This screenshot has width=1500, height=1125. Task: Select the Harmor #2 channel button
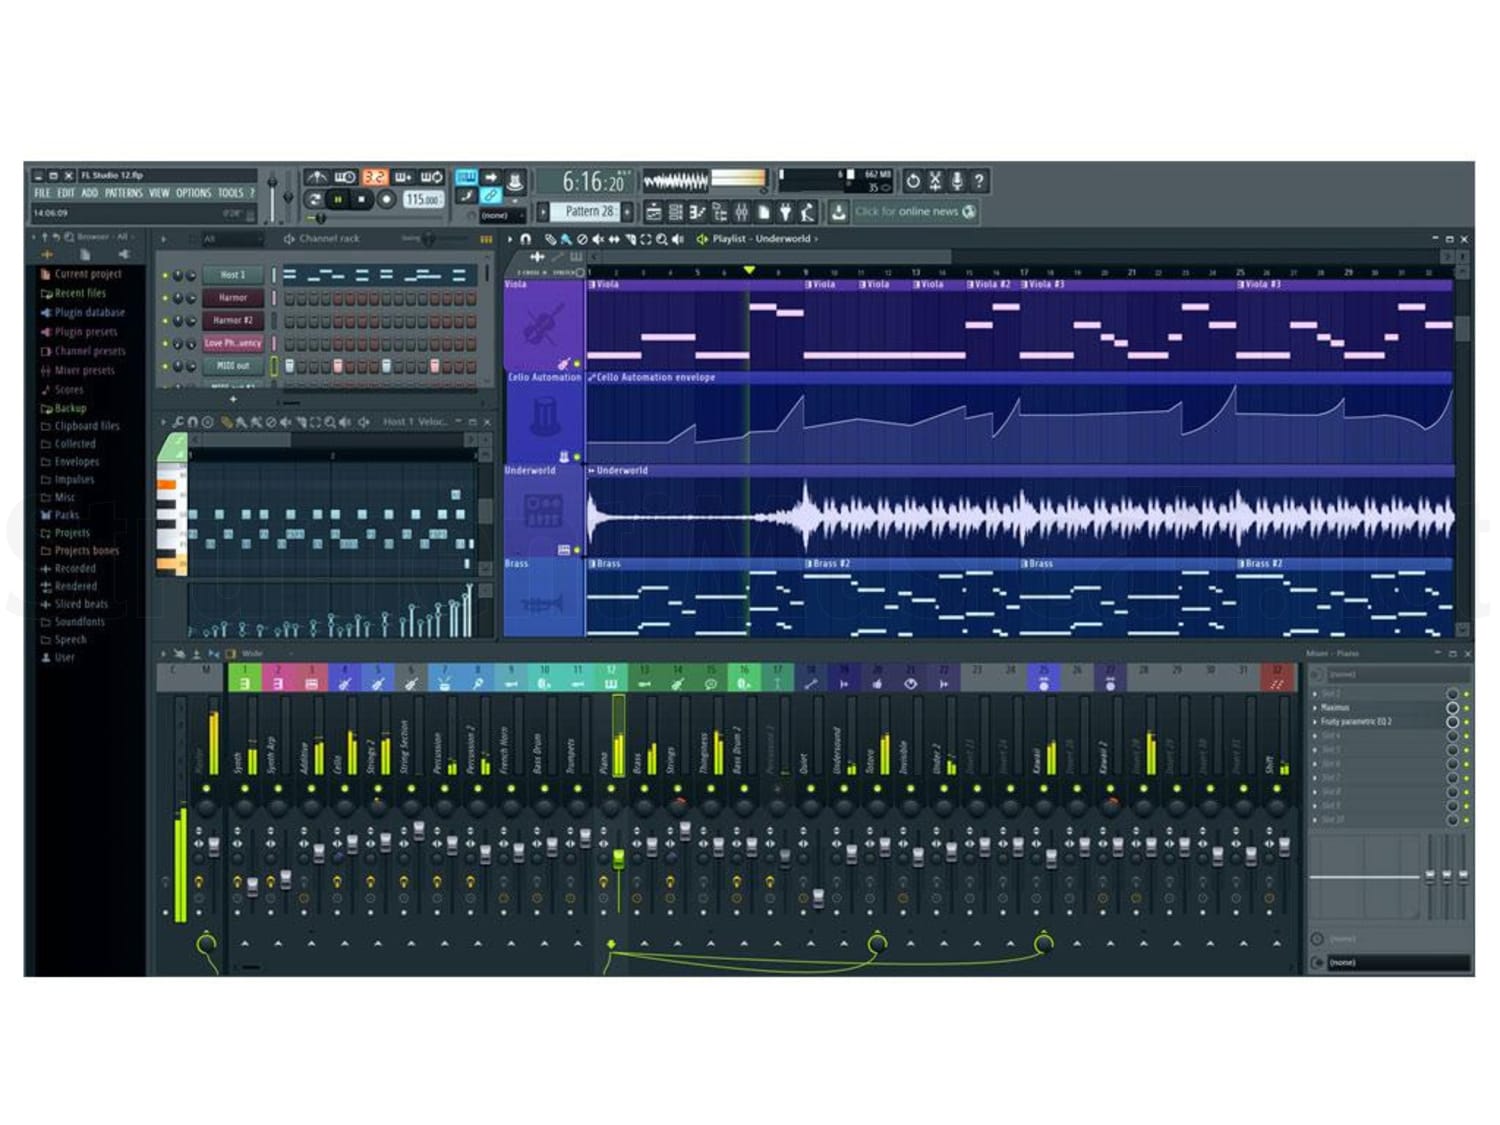[x=233, y=321]
